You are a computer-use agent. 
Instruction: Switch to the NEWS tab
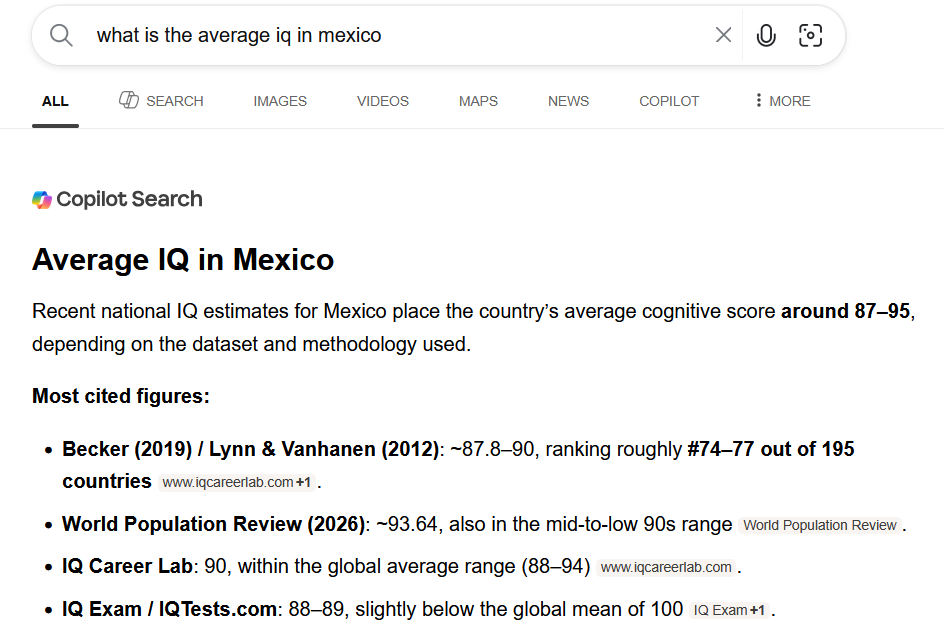click(x=568, y=101)
